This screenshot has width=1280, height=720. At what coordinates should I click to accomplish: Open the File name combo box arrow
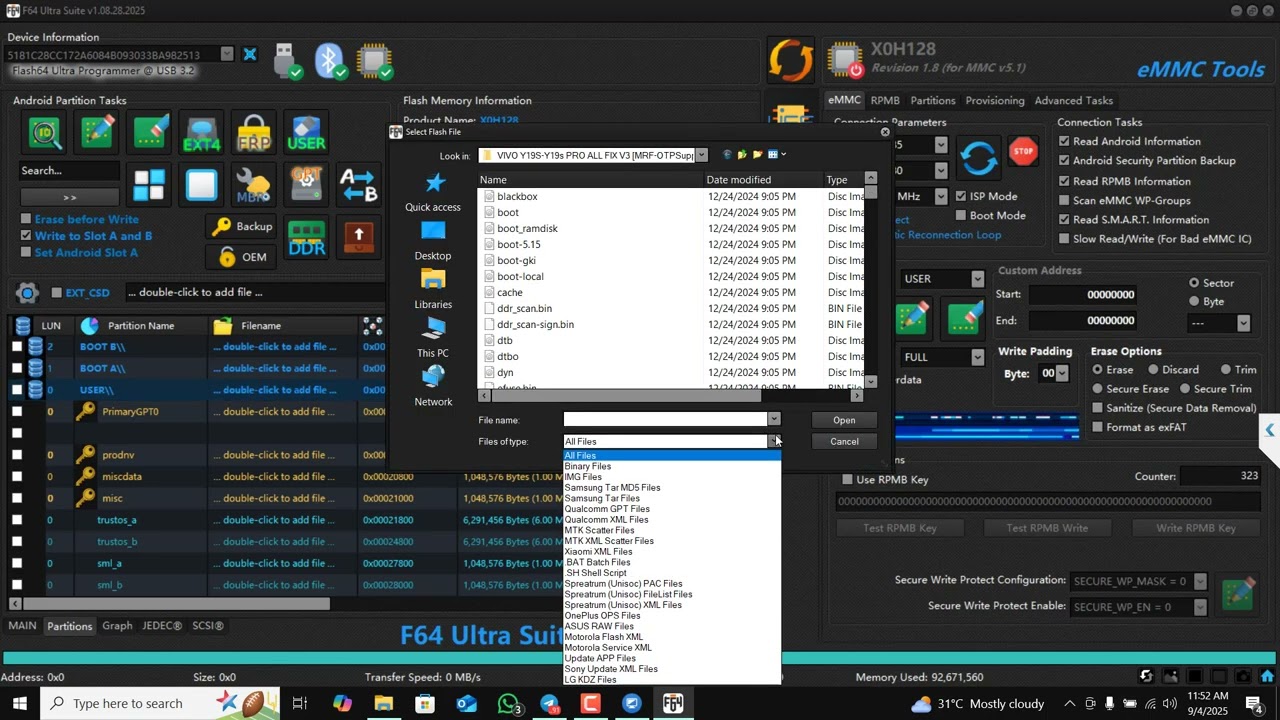[773, 419]
